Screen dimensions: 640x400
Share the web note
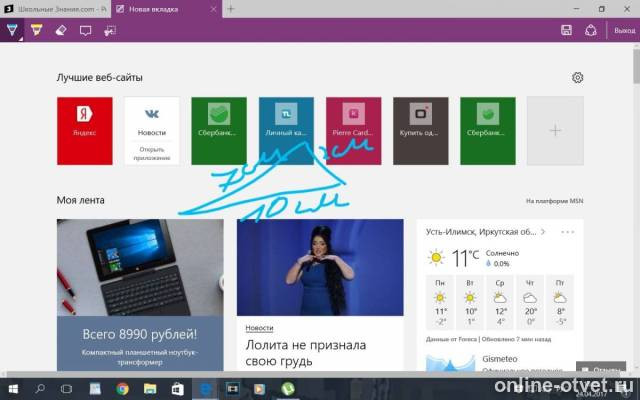pos(591,30)
